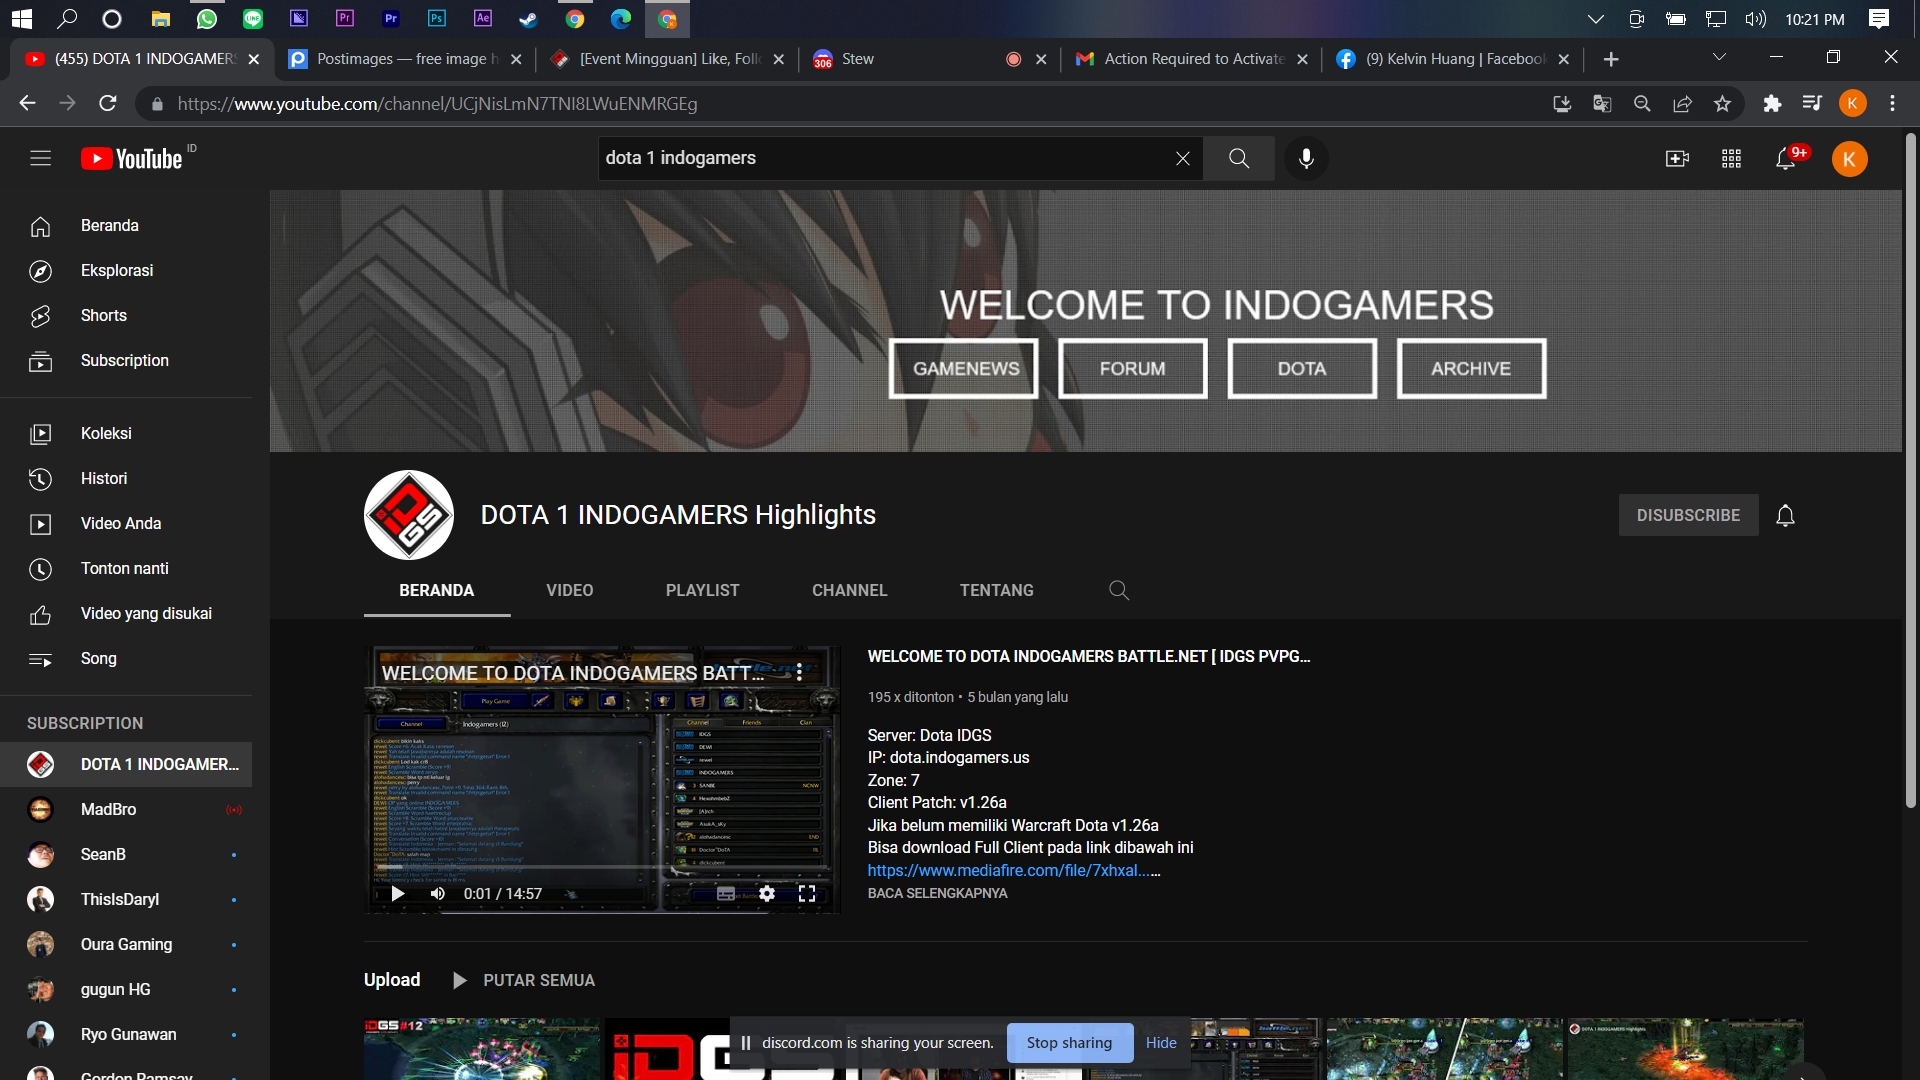The image size is (1920, 1080).
Task: Click the DISUBSCRIBE button
Action: 1688,515
